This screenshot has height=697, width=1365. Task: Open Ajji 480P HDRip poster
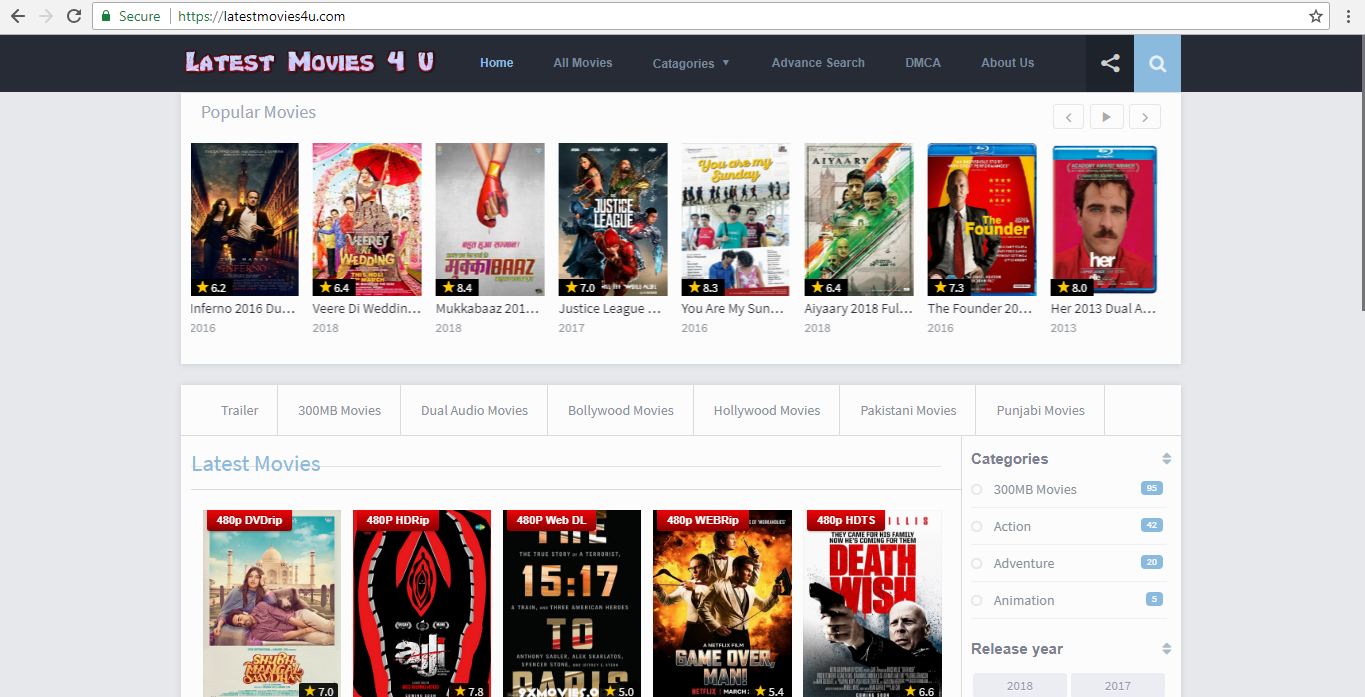pyautogui.click(x=422, y=604)
